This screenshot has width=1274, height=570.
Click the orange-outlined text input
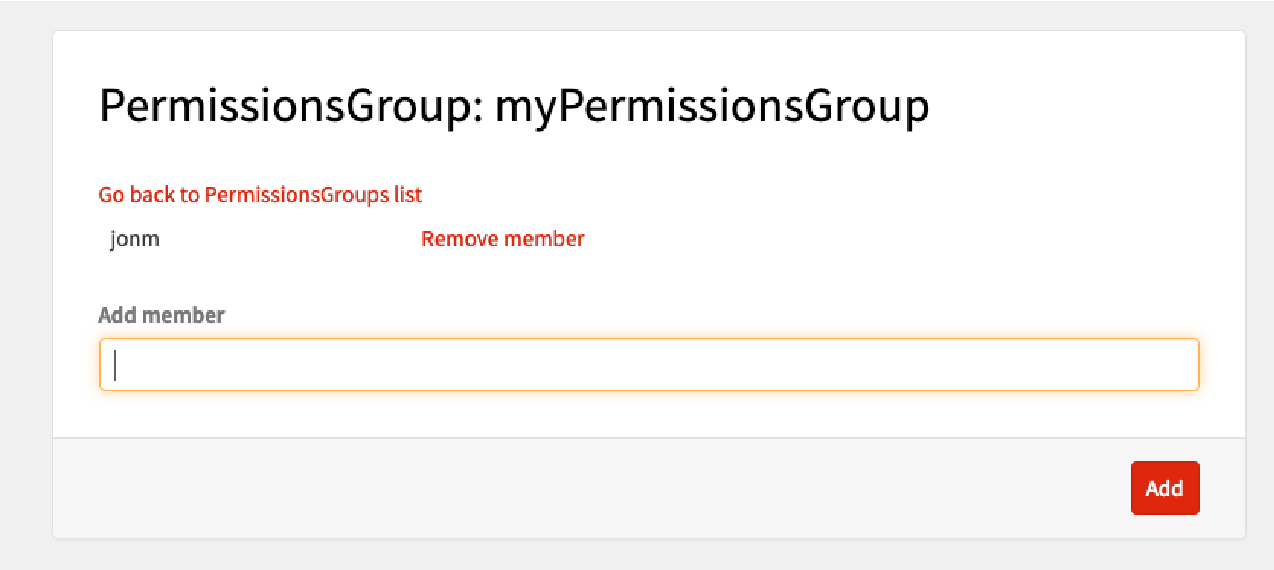pos(649,365)
